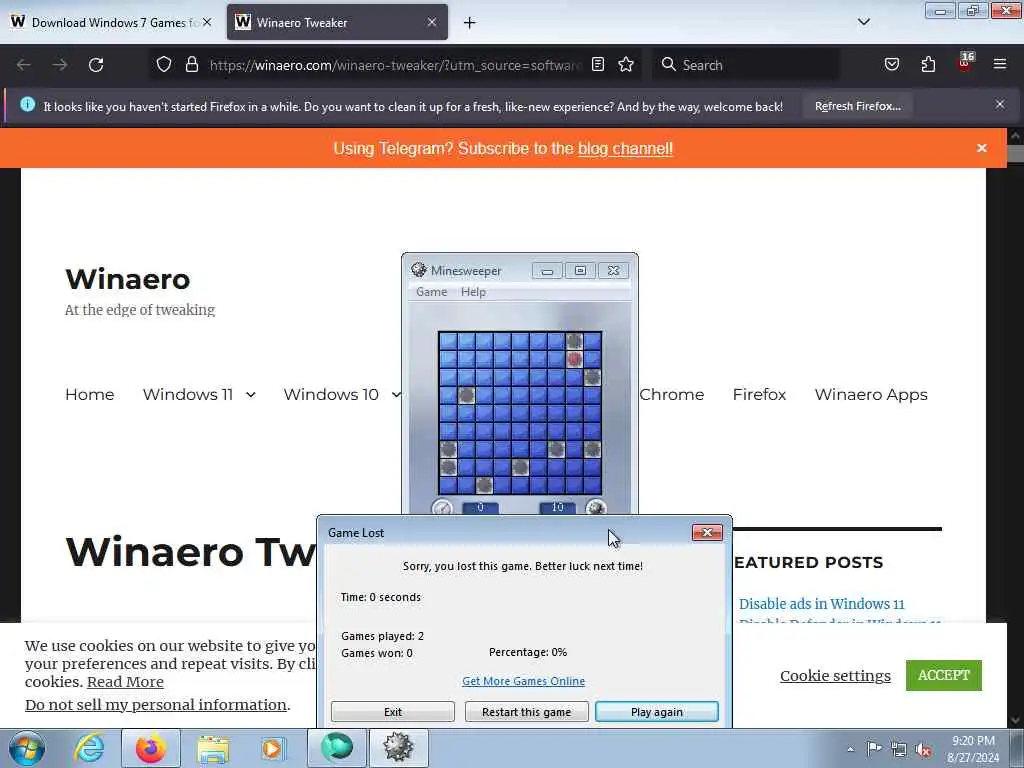
Task: Go back using the browser back arrow
Action: 24,65
